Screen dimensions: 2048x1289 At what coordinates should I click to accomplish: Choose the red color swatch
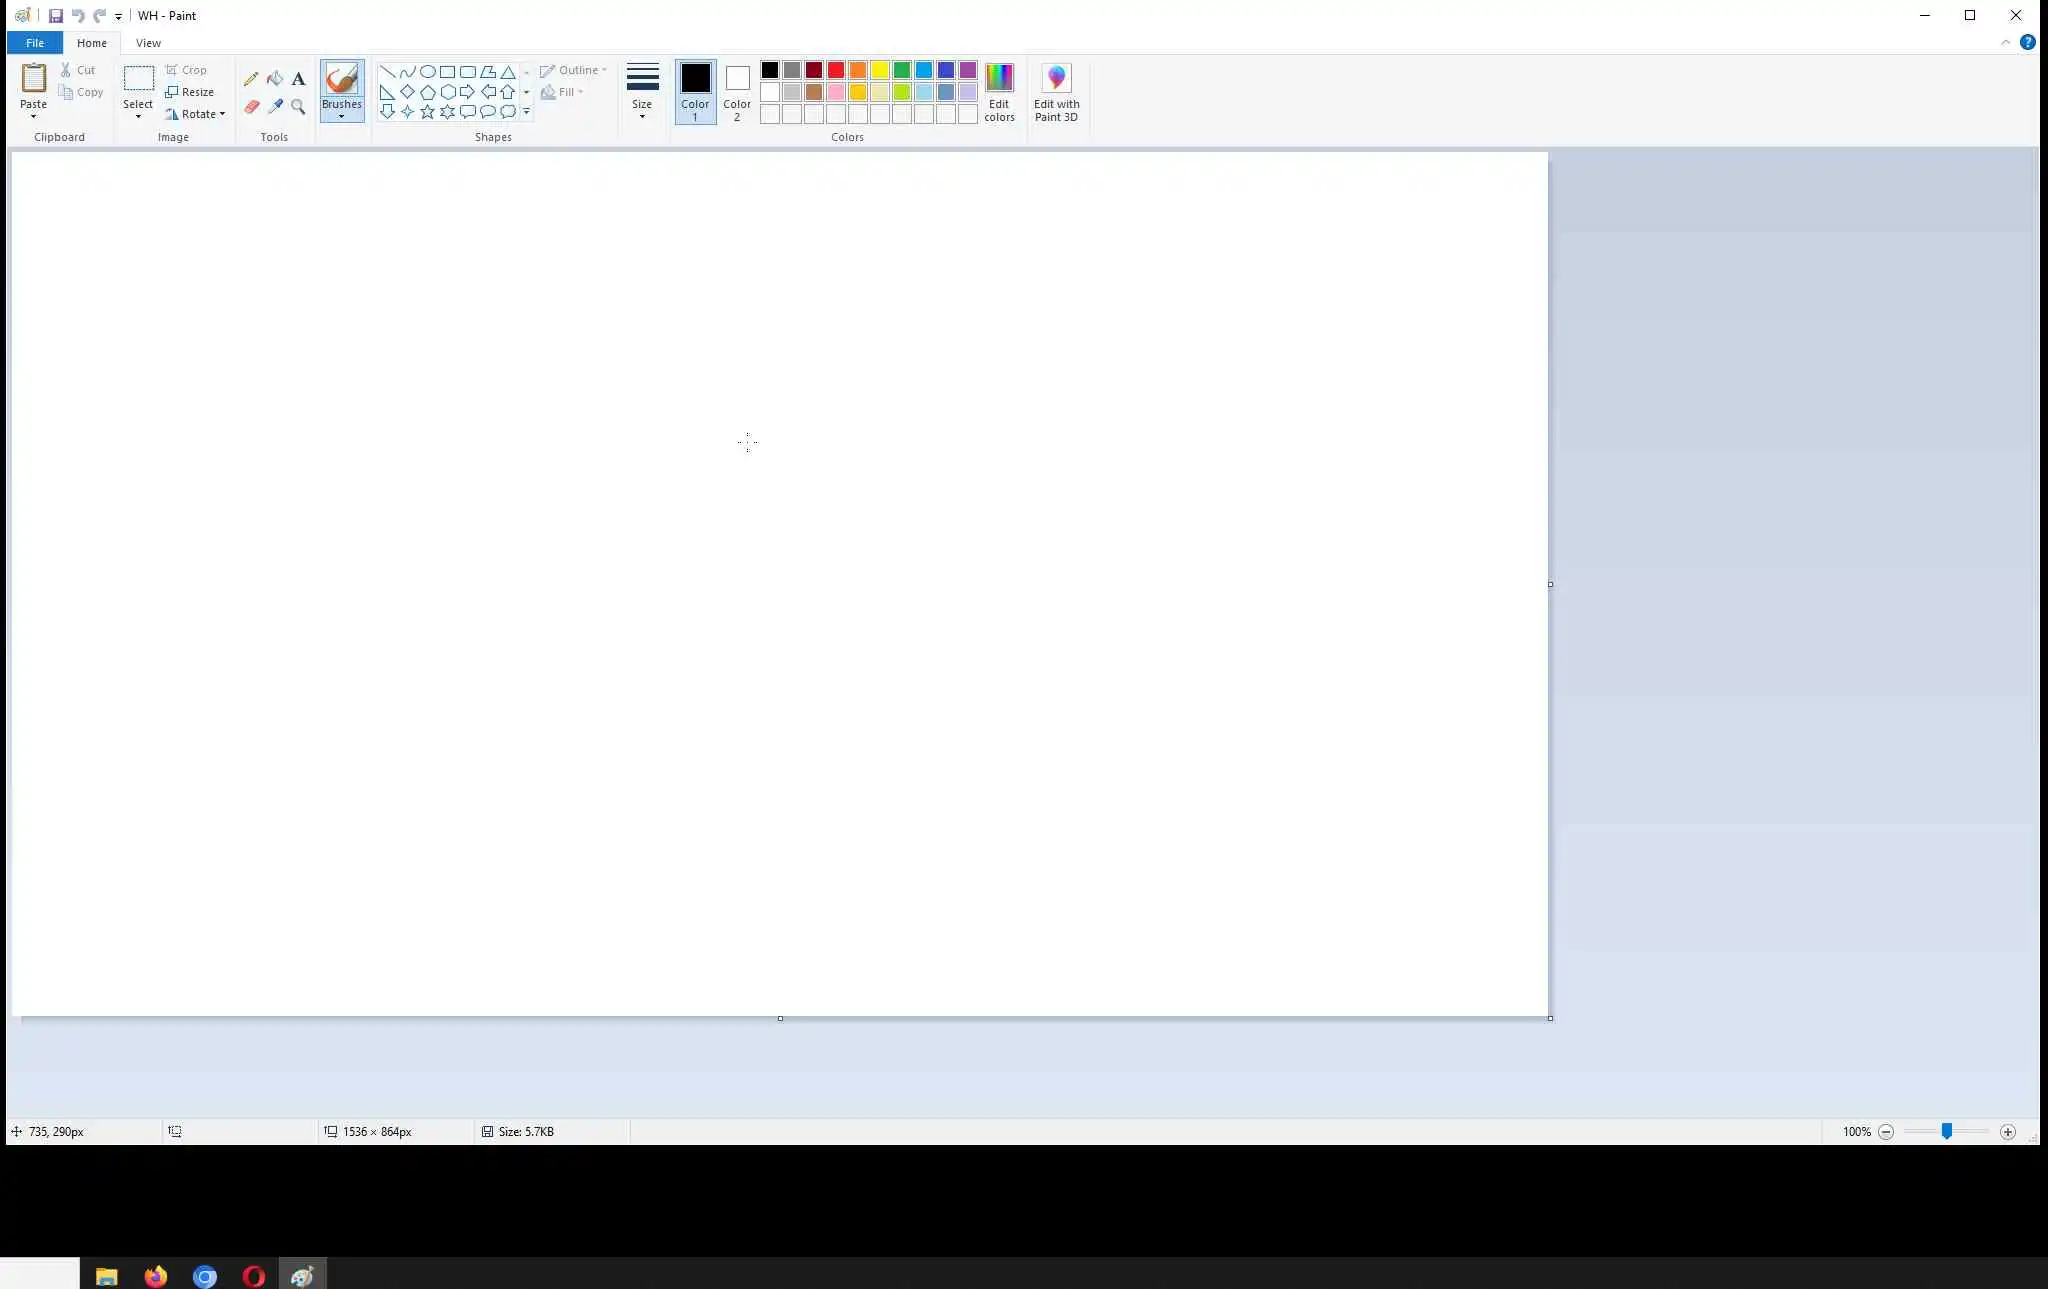(836, 70)
